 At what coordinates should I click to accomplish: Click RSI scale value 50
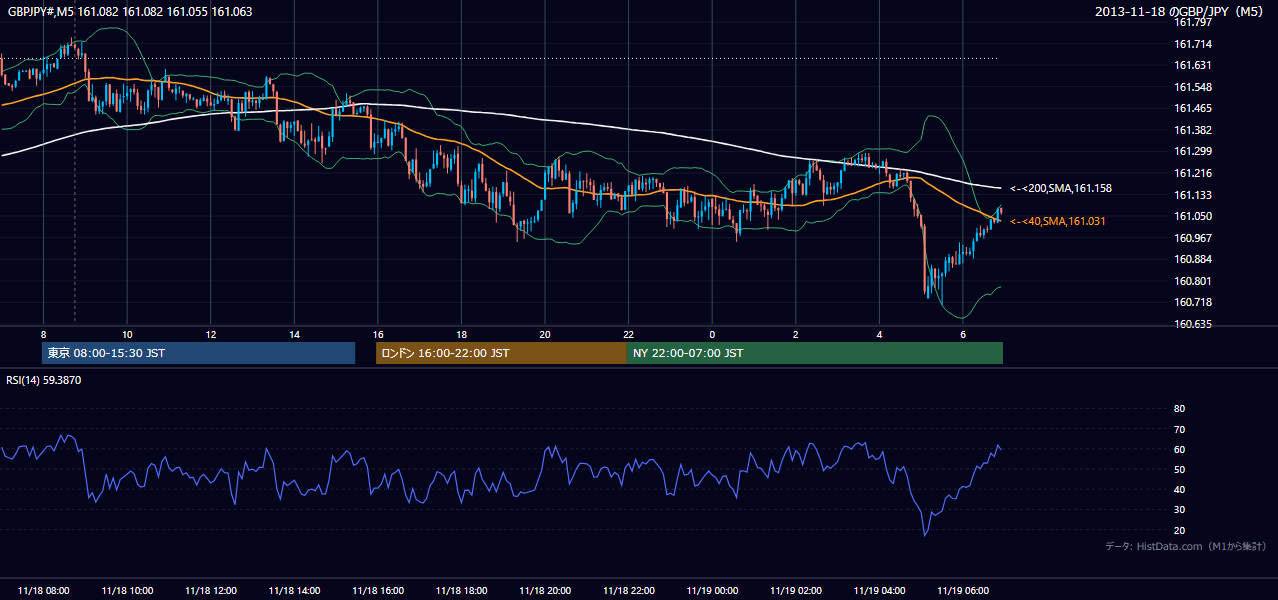[1179, 469]
